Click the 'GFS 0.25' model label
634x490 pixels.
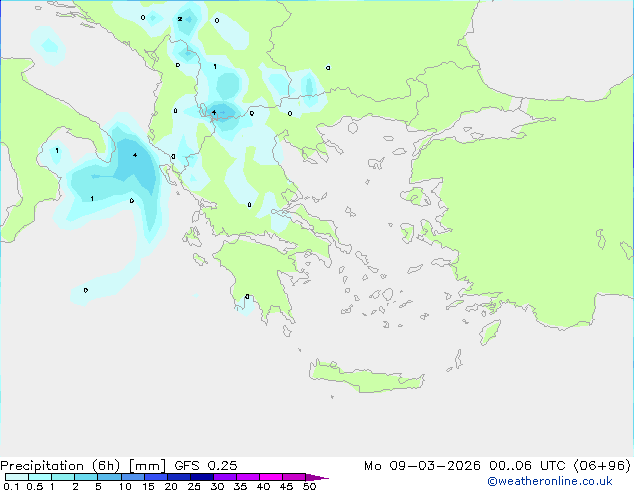click(x=206, y=466)
